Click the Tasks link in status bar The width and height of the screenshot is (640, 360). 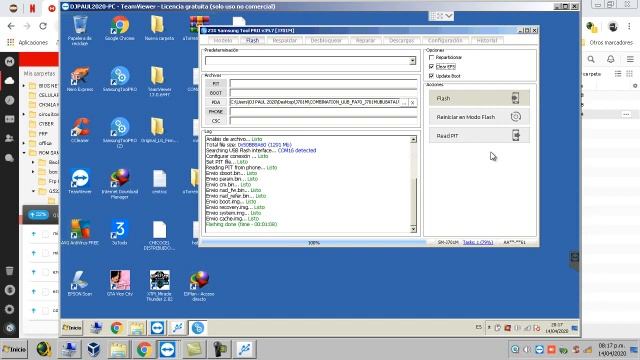478,242
